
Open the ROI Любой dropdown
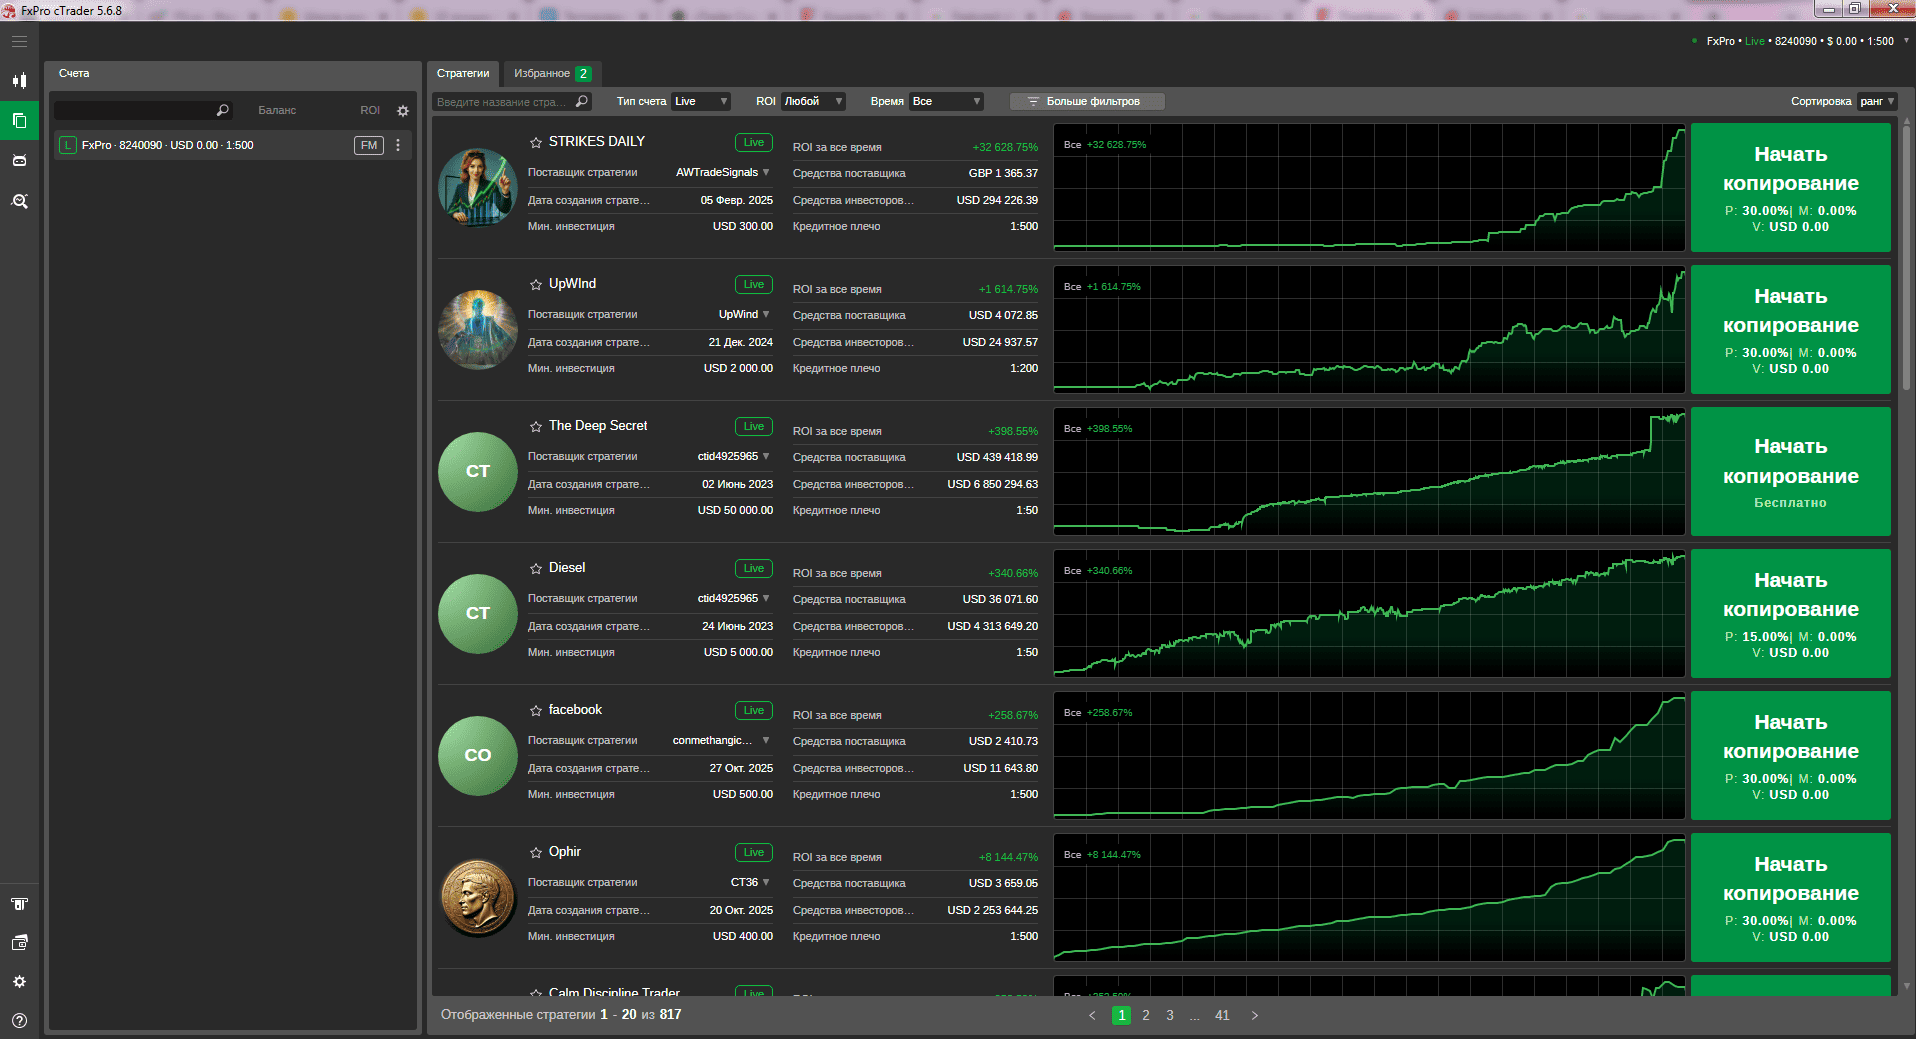[813, 101]
